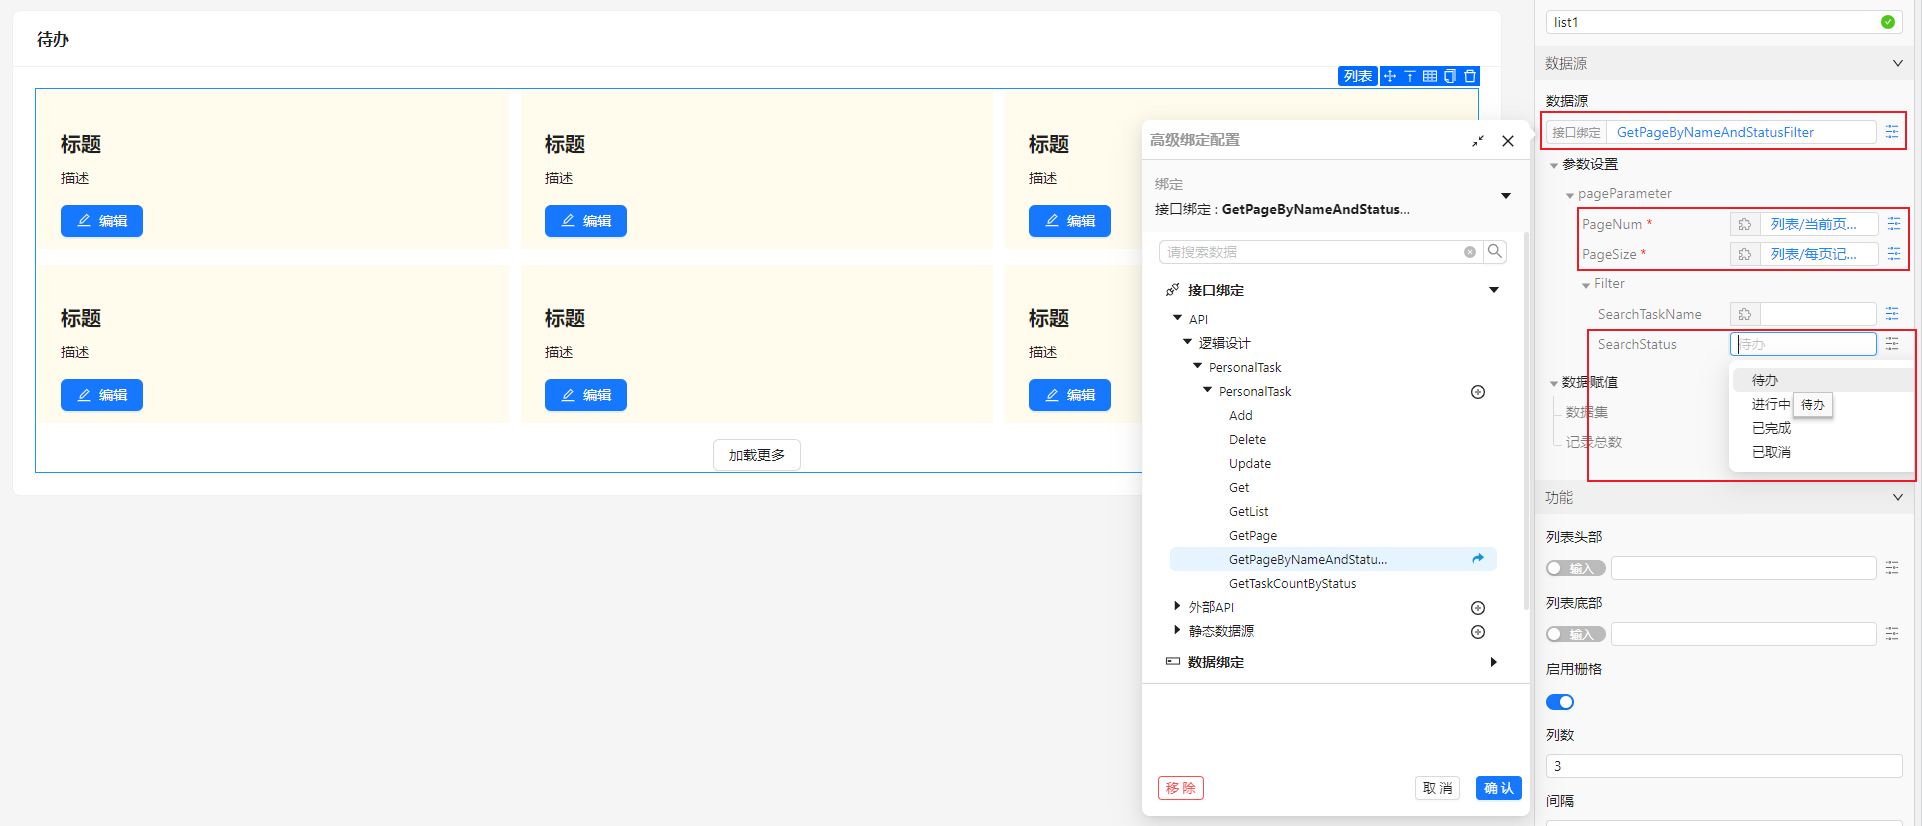Expand the 外部API tree node
Image resolution: width=1922 pixels, height=826 pixels.
(x=1177, y=606)
